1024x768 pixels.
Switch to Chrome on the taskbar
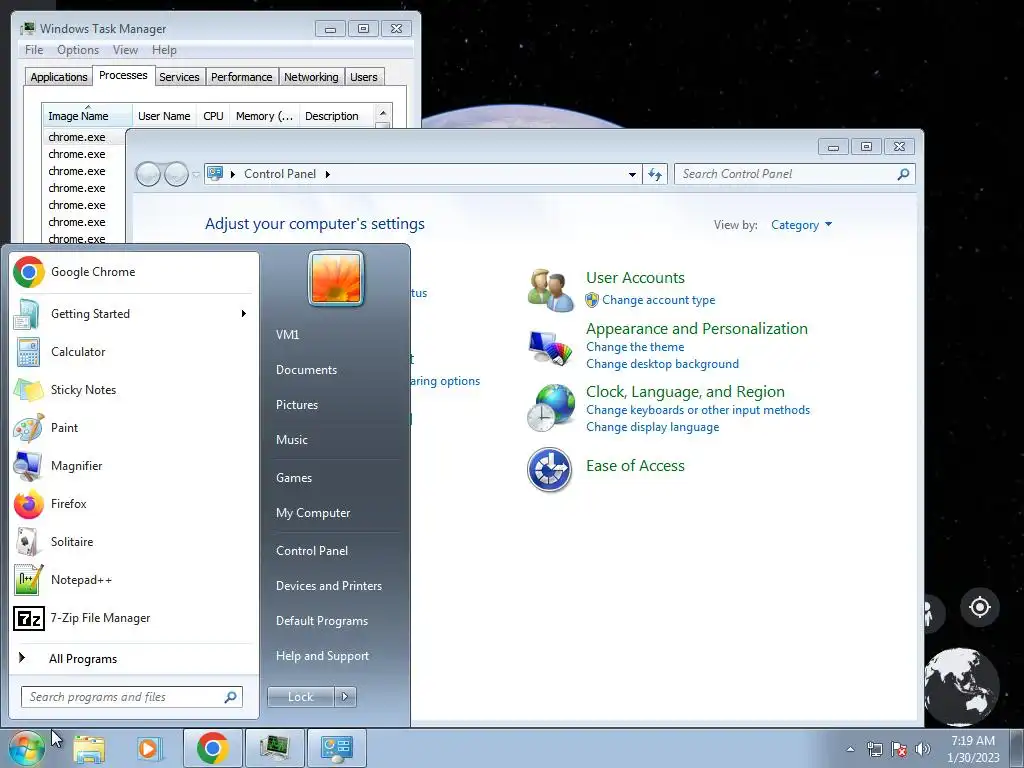pos(212,748)
